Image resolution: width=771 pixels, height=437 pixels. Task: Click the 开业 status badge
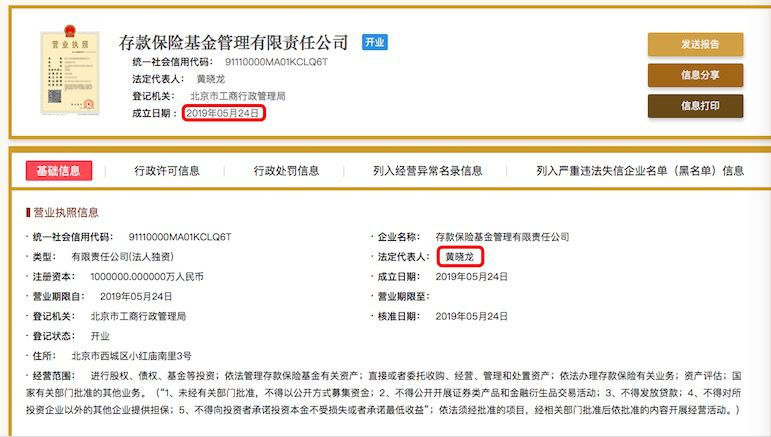point(375,42)
